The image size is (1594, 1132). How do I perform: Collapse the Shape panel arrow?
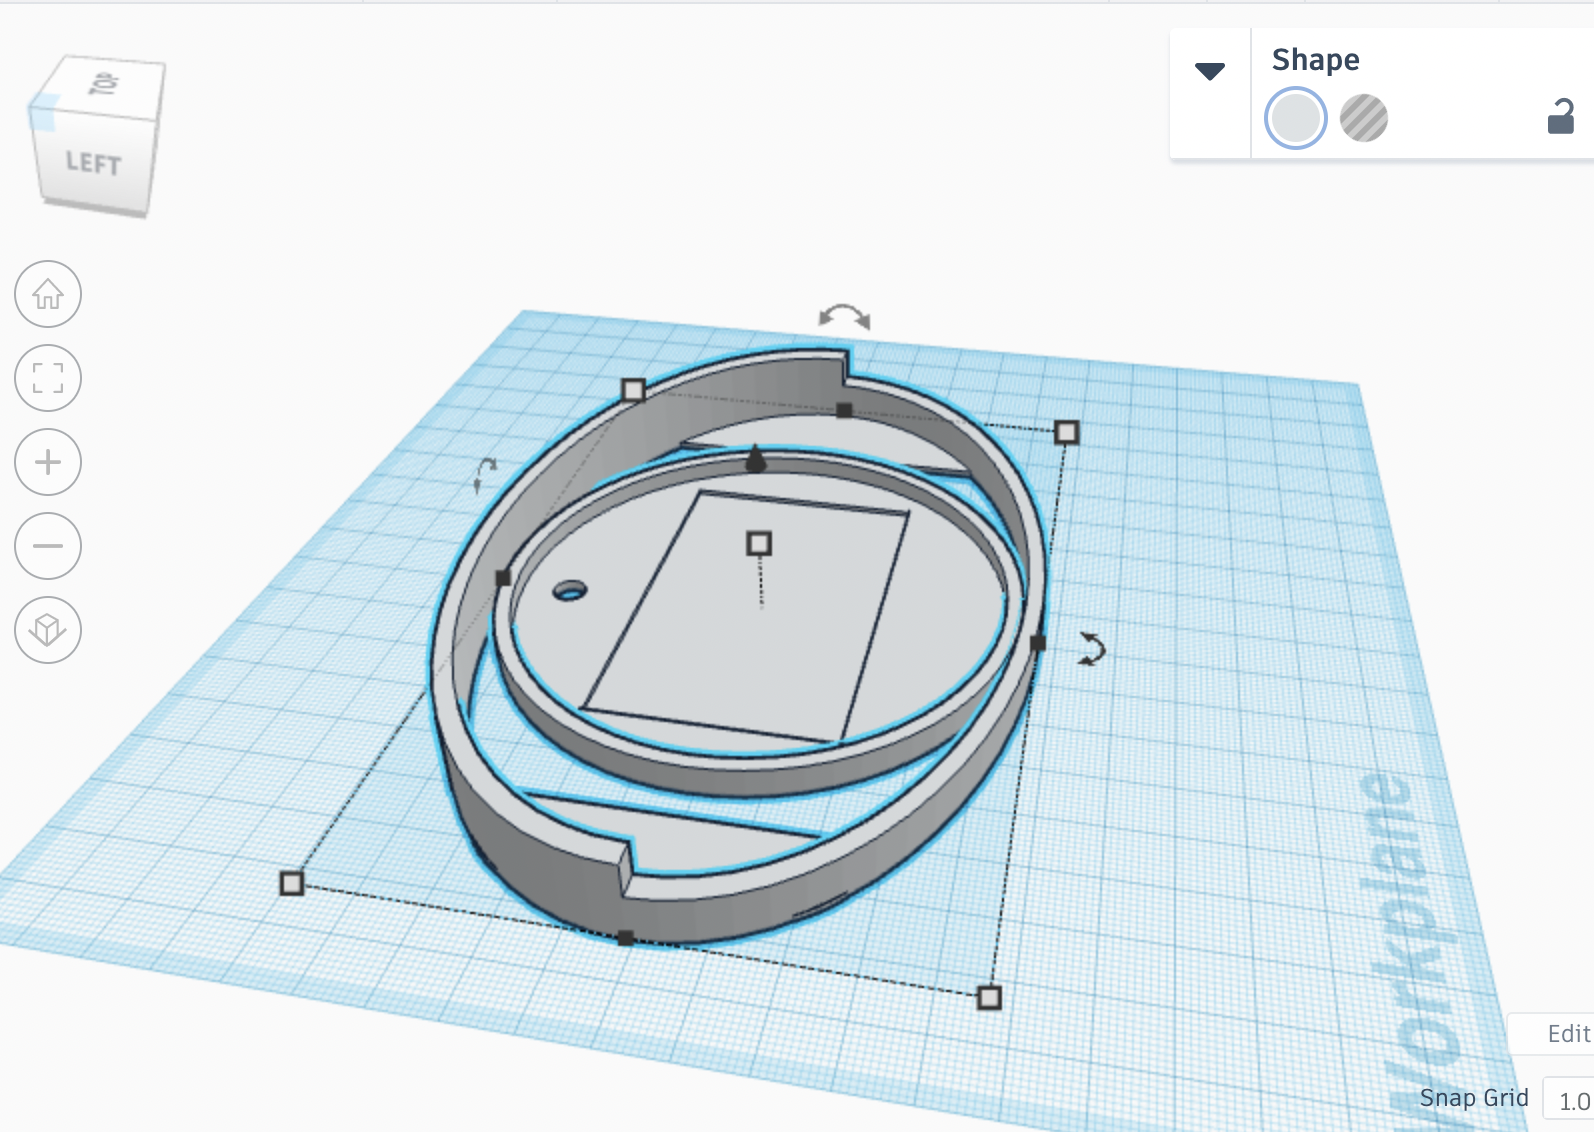click(x=1210, y=71)
